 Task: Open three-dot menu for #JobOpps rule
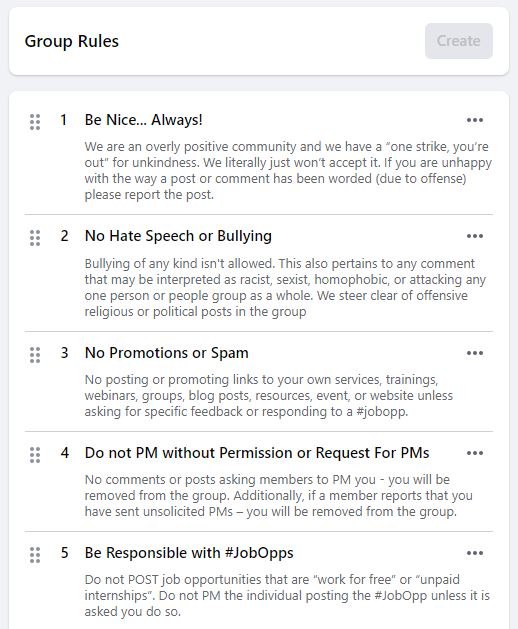tap(475, 553)
